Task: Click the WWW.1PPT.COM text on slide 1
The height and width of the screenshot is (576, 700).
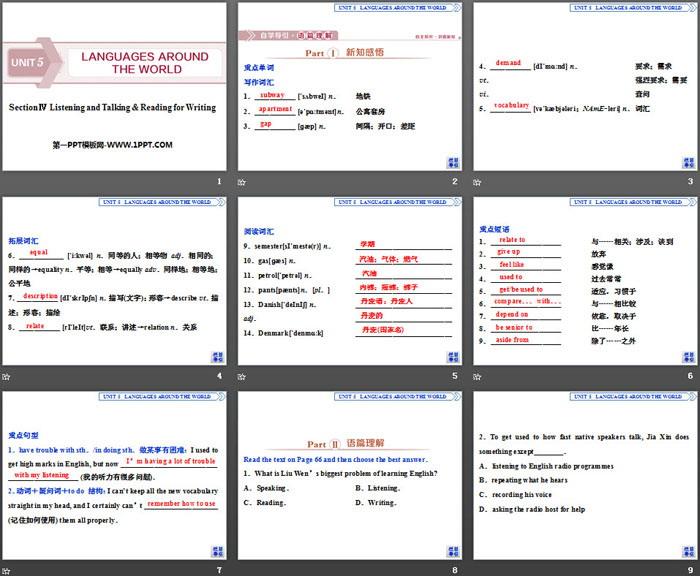Action: click(112, 145)
